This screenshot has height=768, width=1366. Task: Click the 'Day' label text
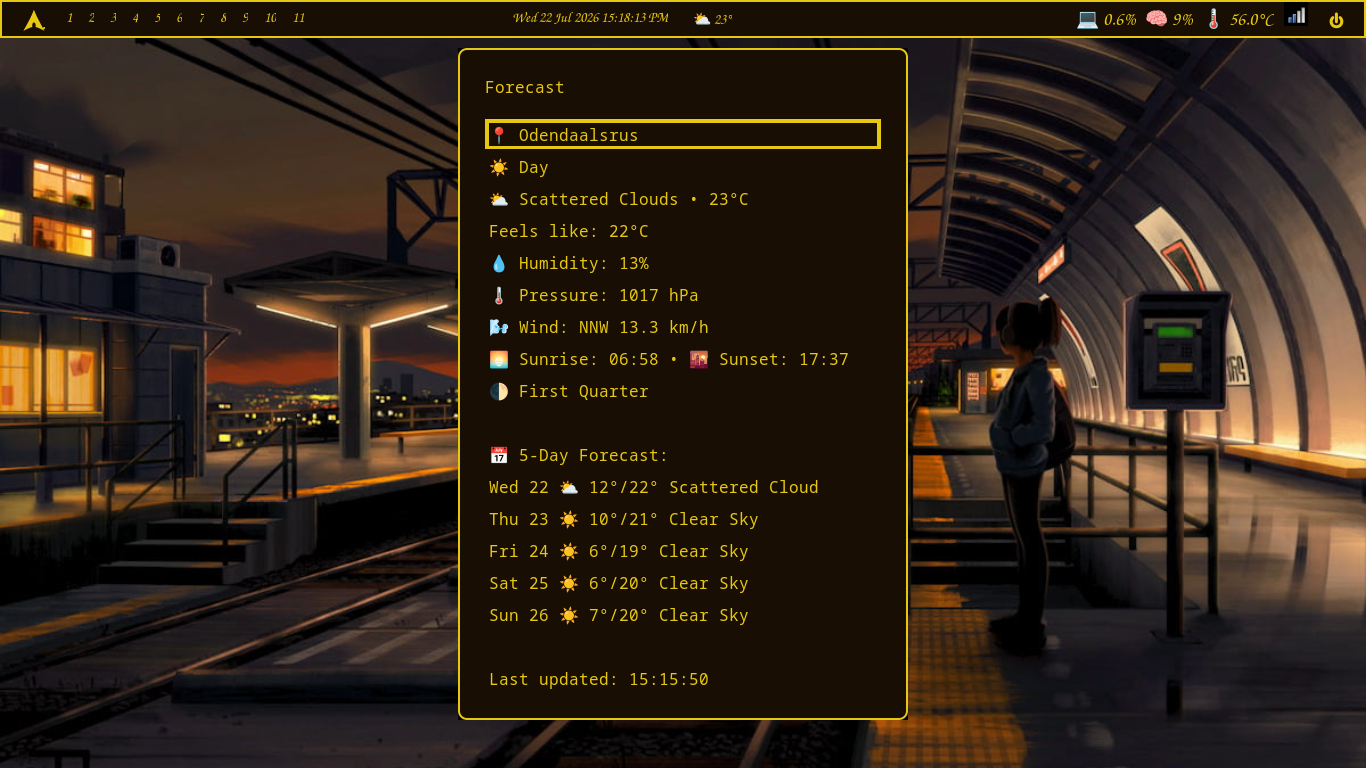coord(534,167)
